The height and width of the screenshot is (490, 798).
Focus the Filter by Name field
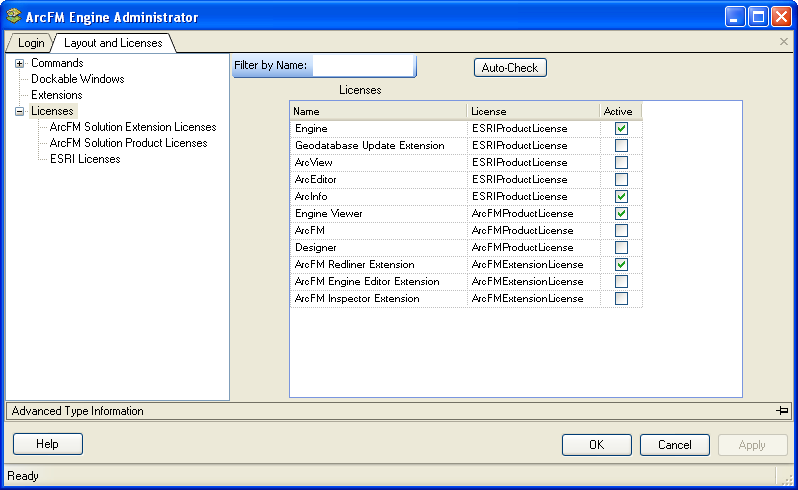363,66
